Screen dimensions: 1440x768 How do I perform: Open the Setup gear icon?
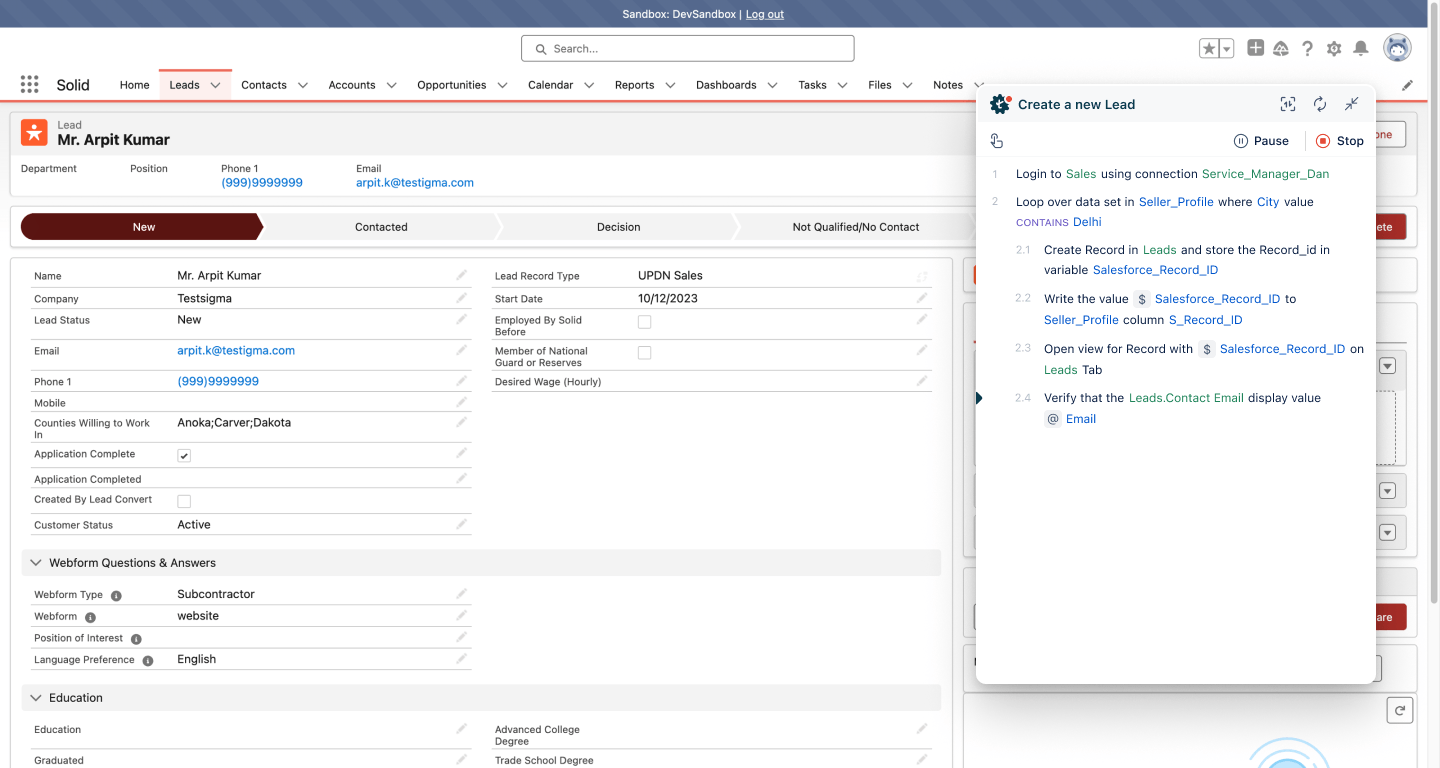coord(1333,48)
